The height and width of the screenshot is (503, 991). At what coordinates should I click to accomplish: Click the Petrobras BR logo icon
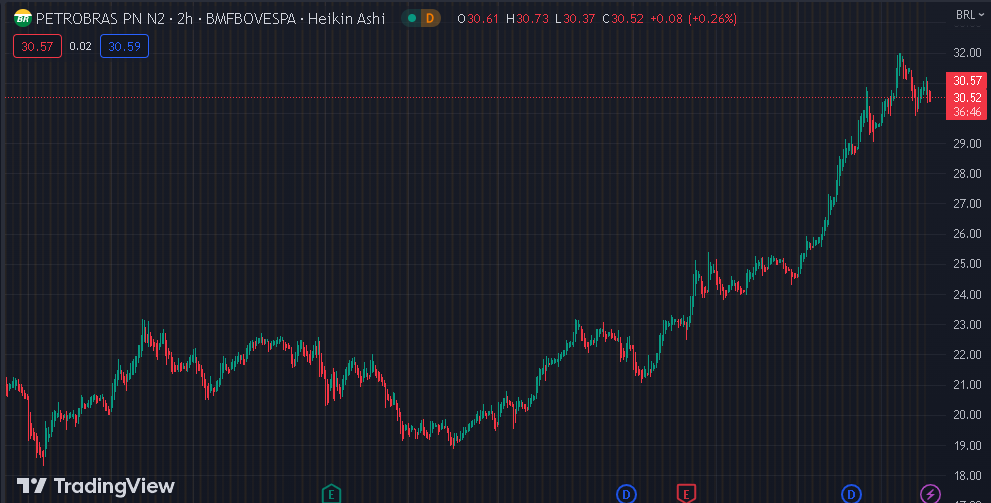tap(23, 18)
